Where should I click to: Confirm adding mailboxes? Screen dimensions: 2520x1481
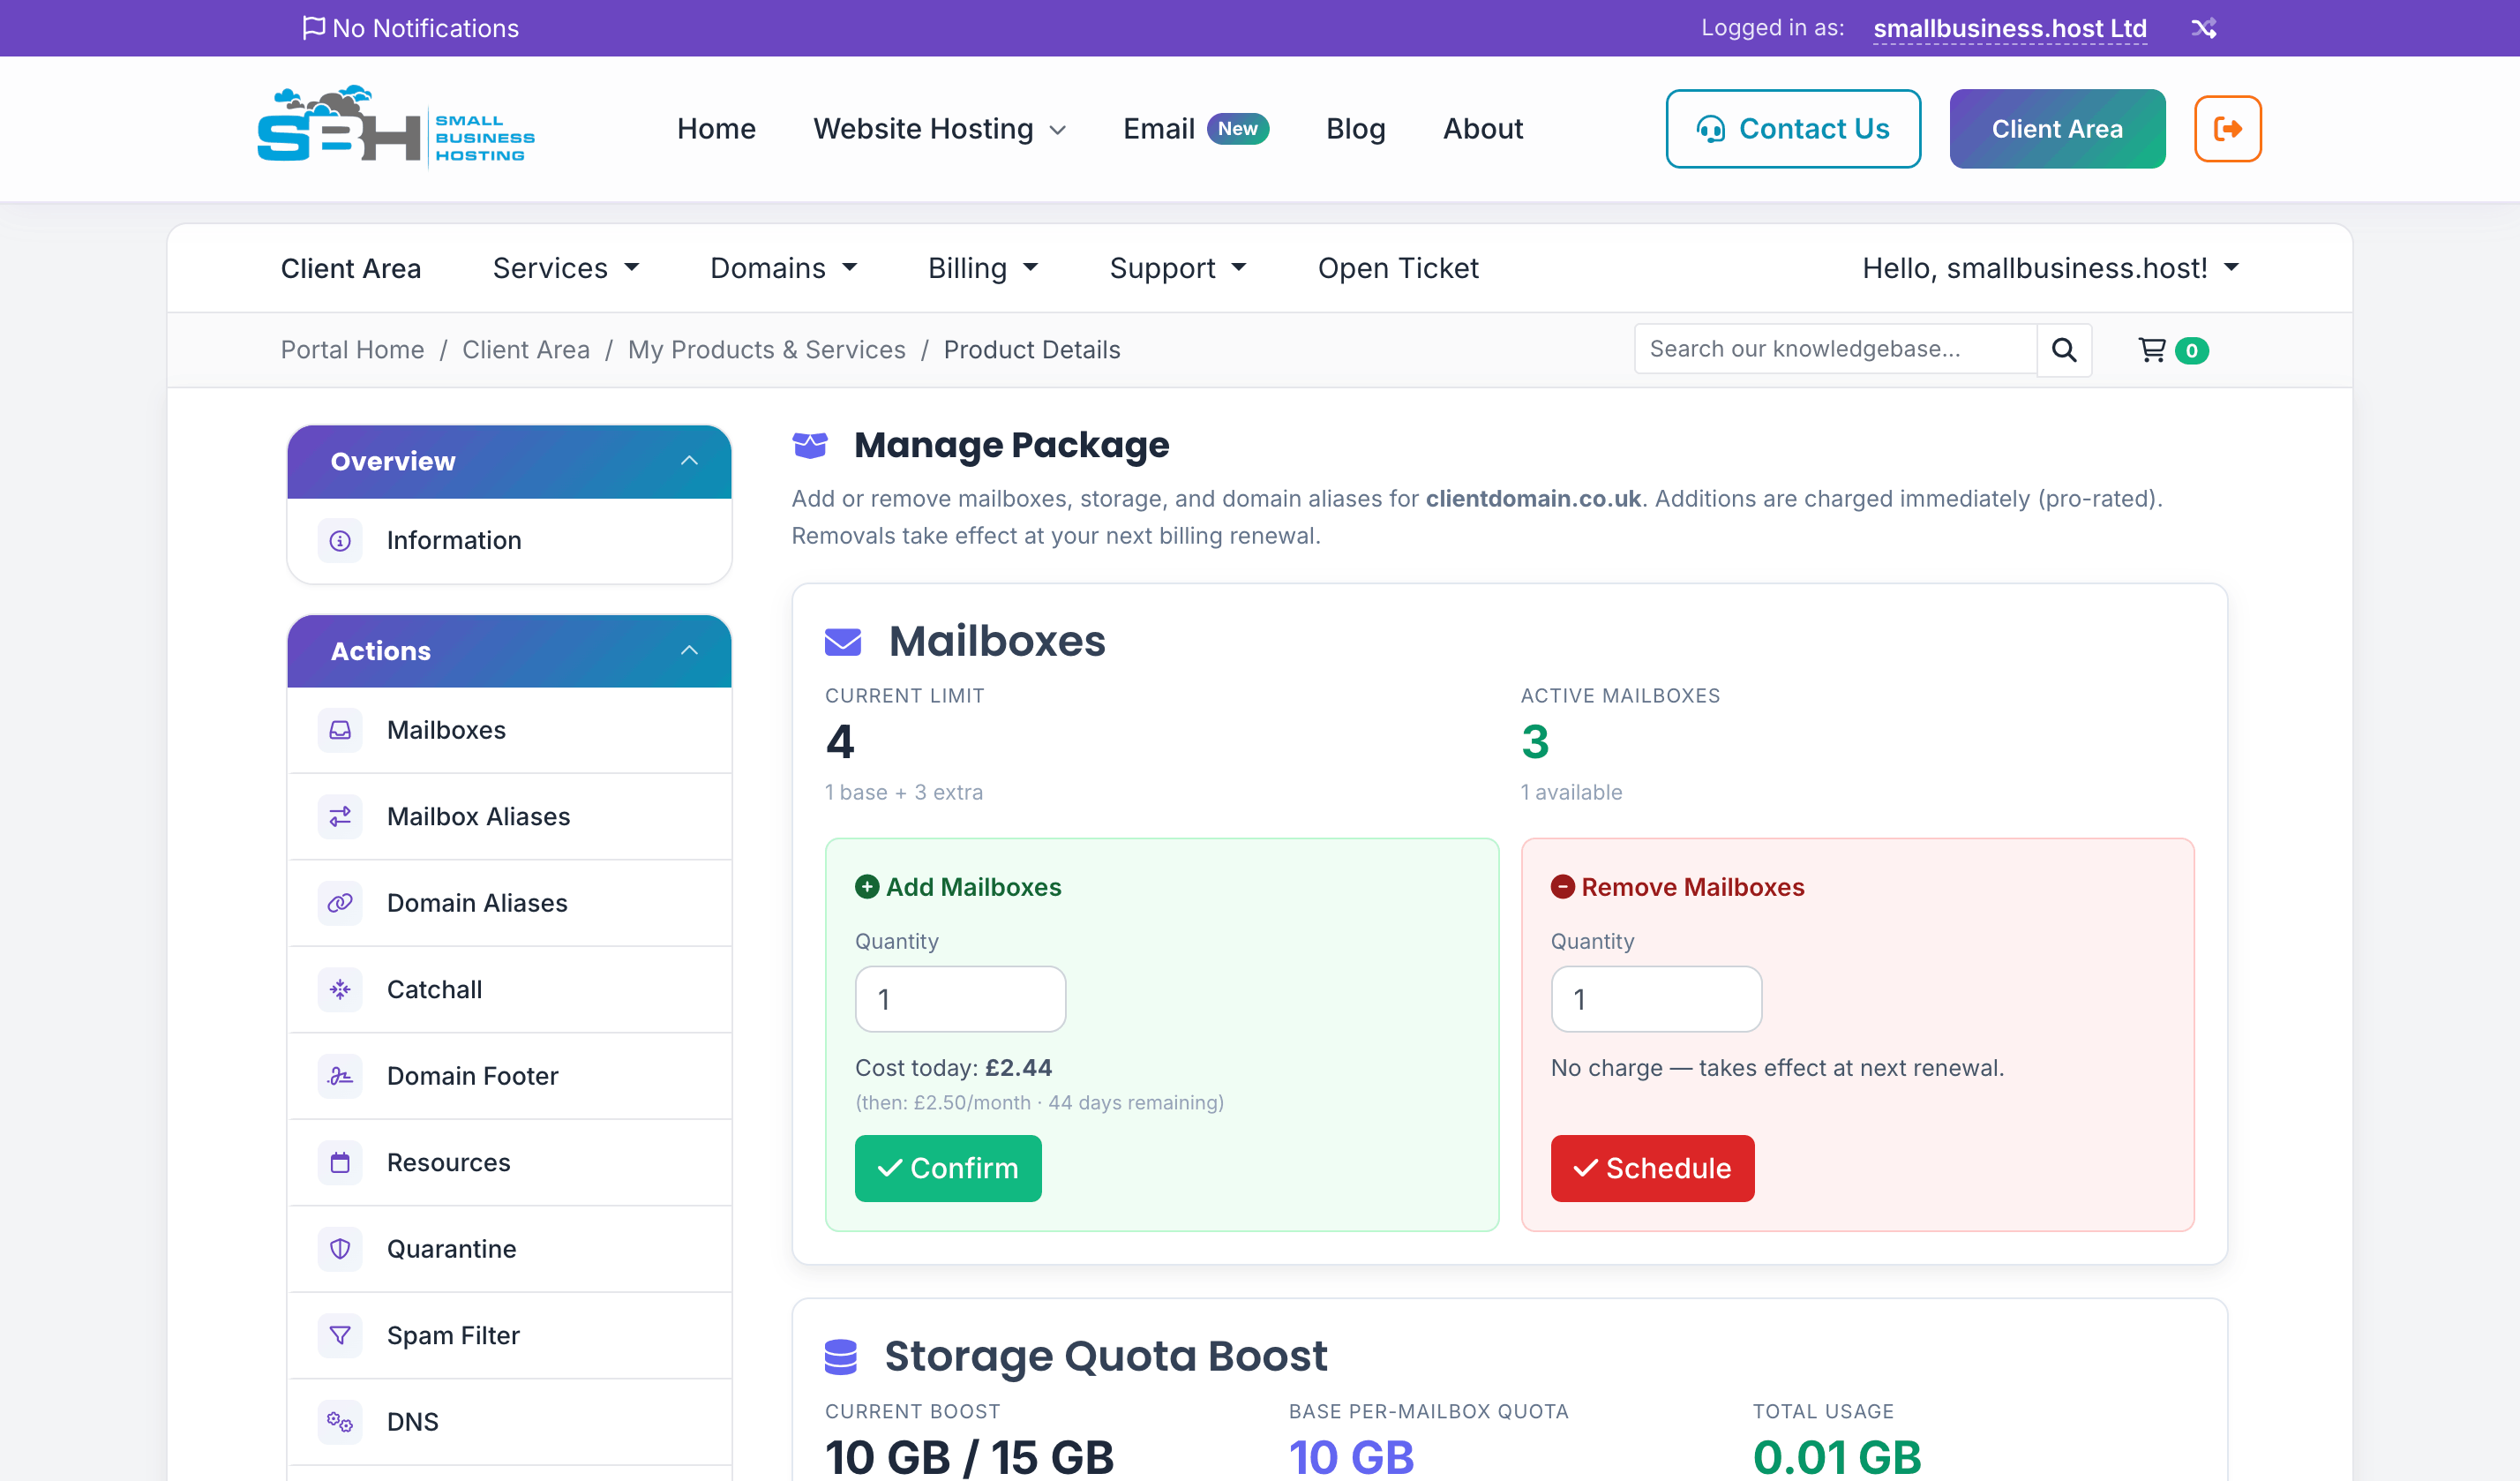[x=947, y=1168]
